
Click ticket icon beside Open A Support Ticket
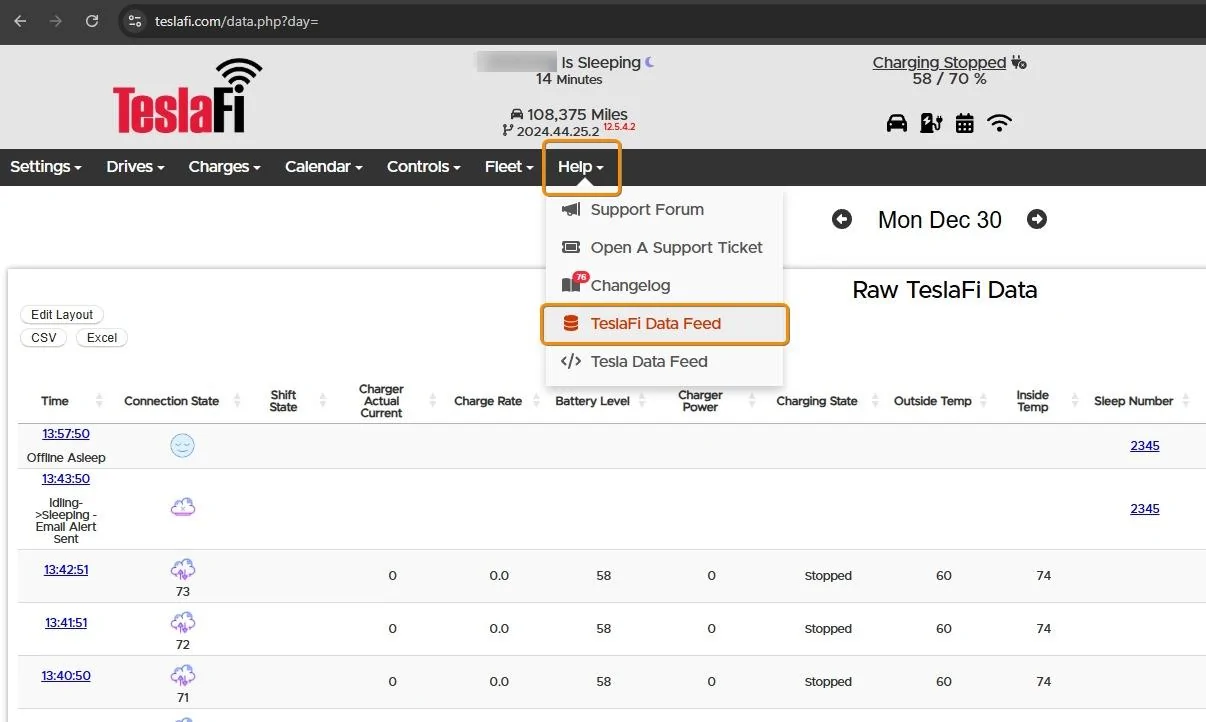coord(571,247)
